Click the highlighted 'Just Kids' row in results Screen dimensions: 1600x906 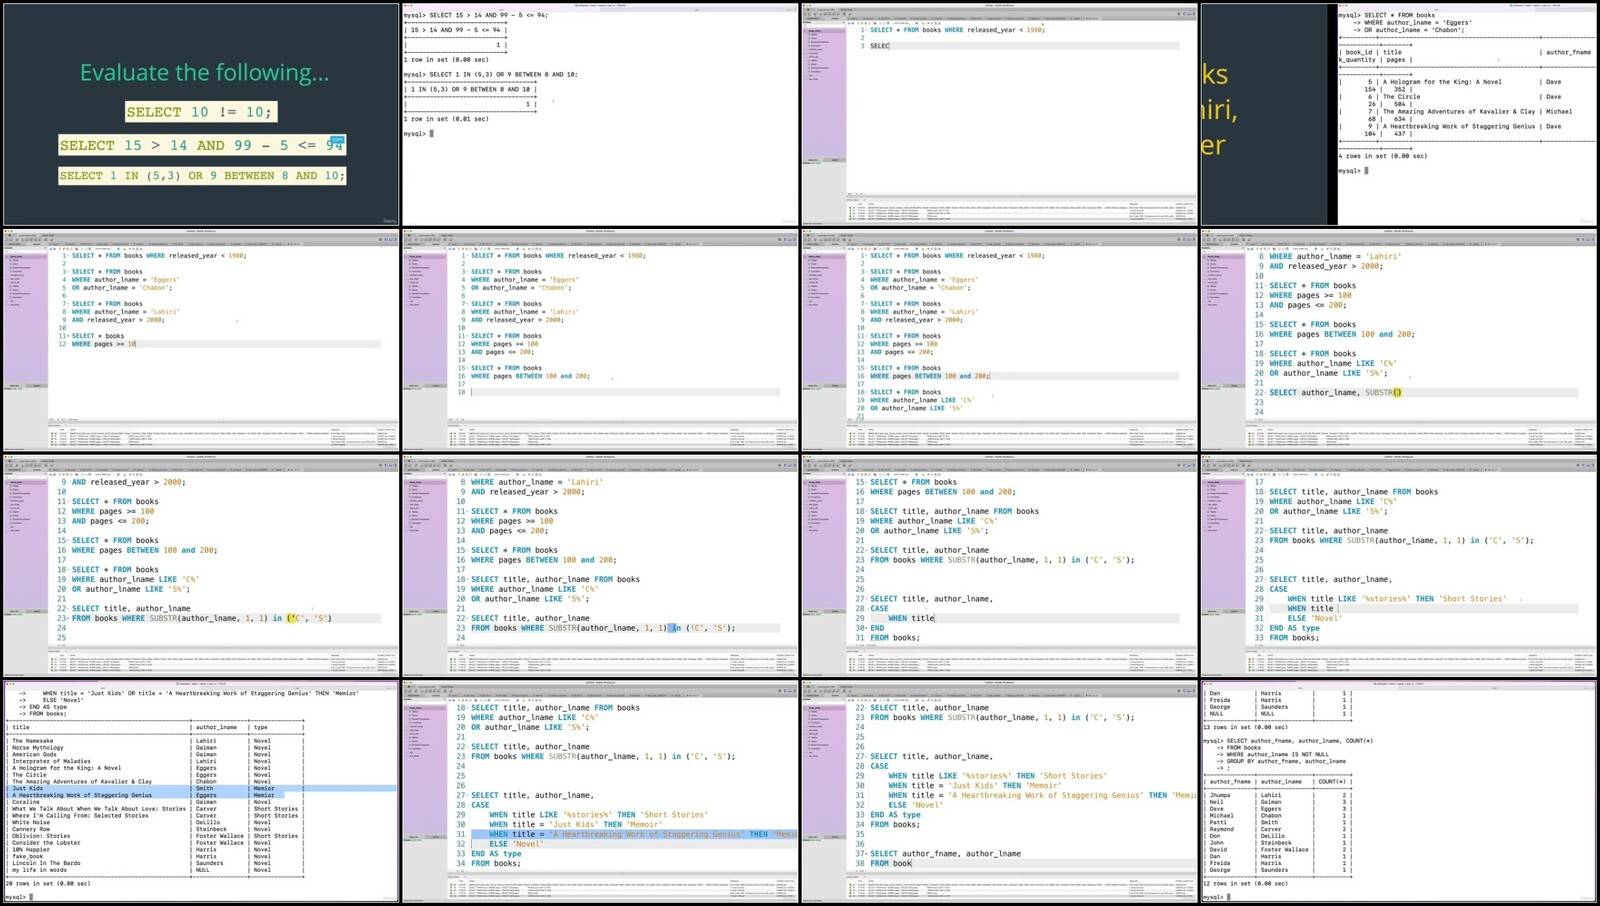(x=100, y=788)
